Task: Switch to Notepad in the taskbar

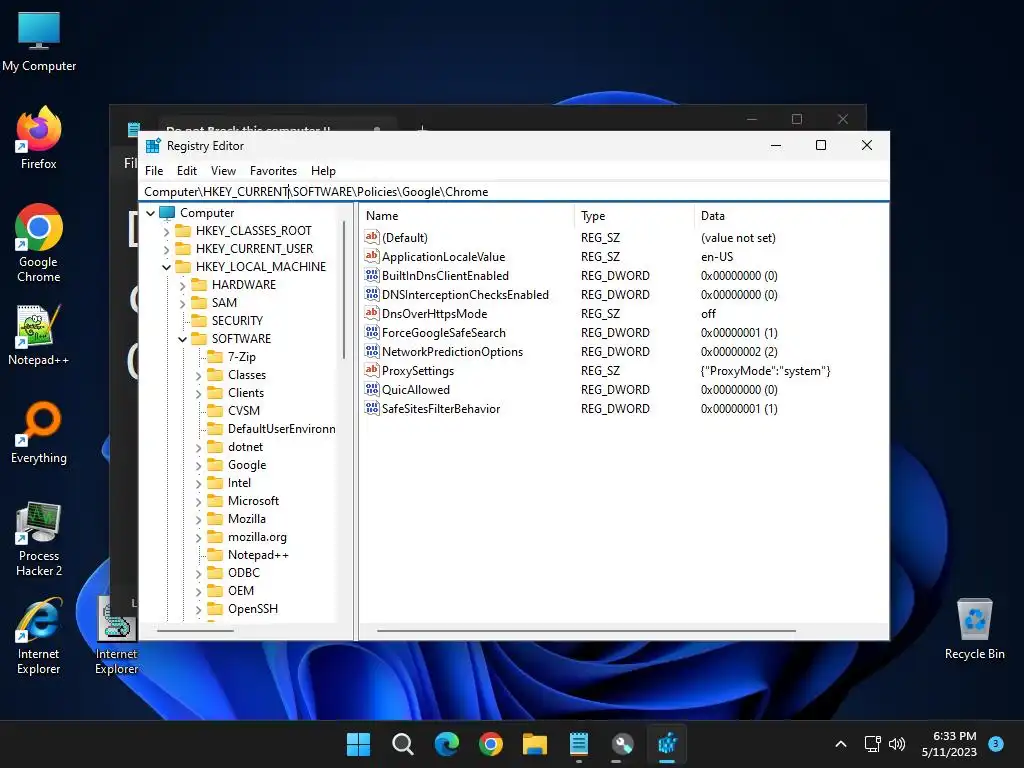Action: pyautogui.click(x=579, y=744)
